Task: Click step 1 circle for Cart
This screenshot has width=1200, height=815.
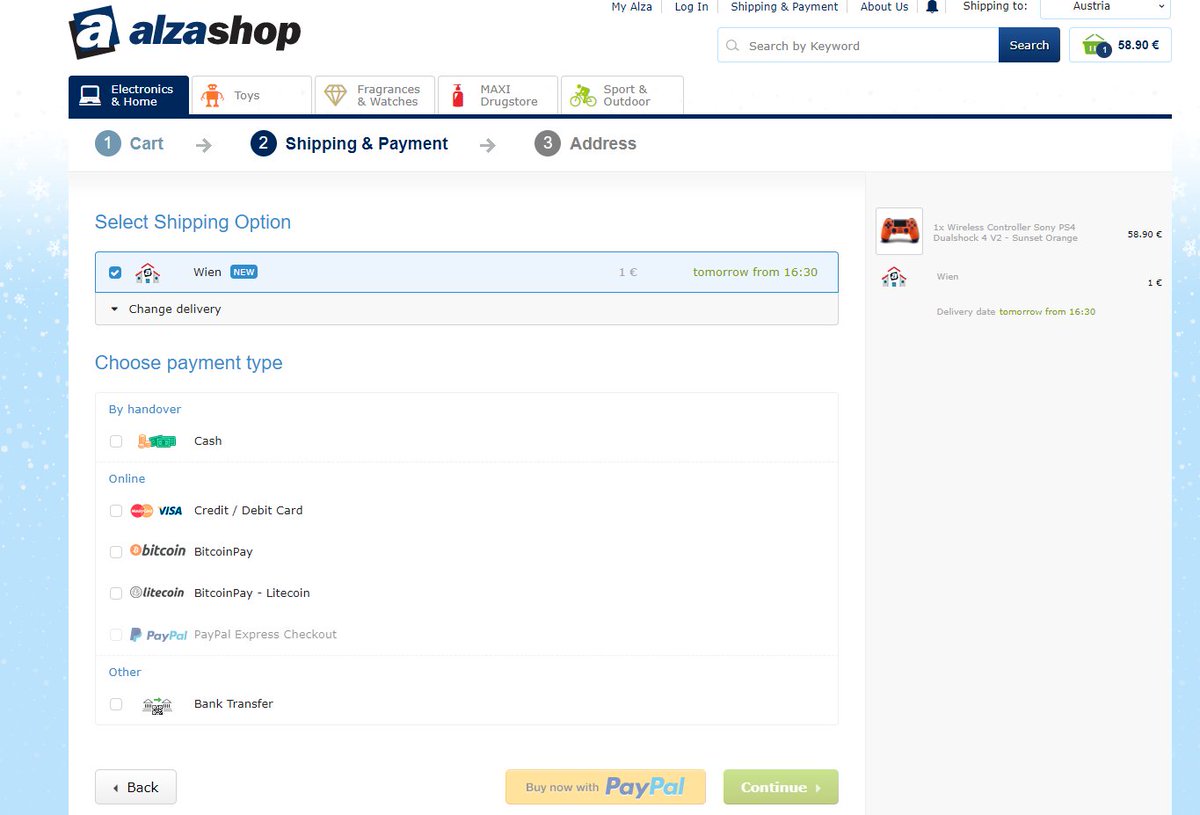Action: (108, 144)
